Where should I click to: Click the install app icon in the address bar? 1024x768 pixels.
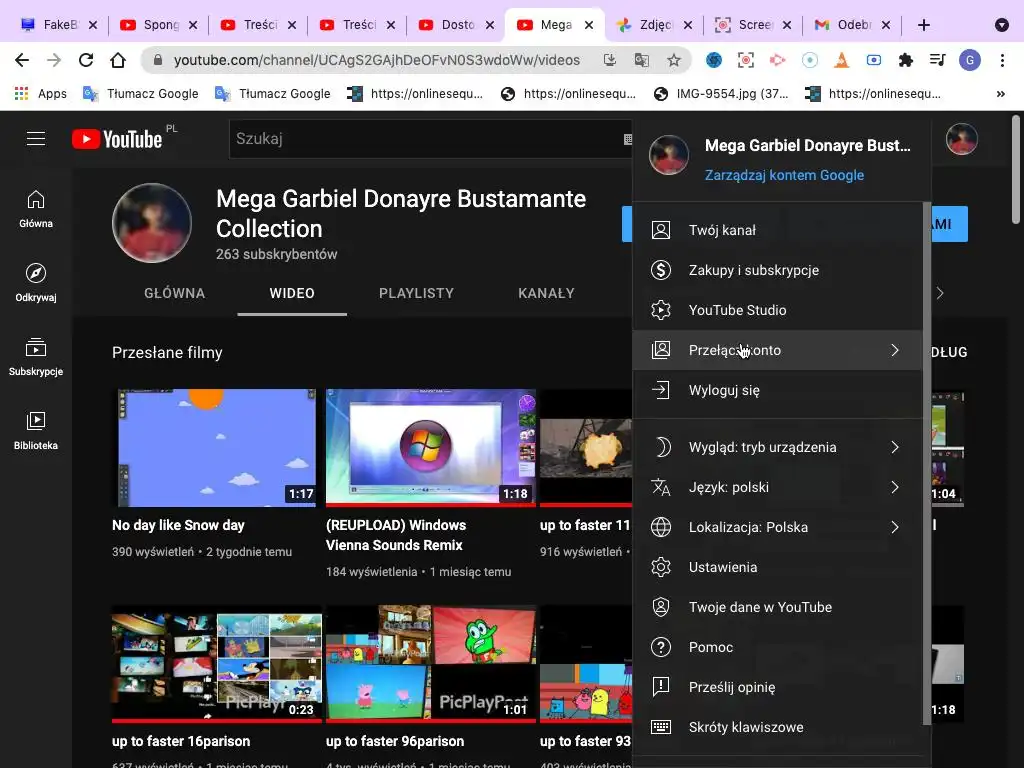[x=609, y=60]
